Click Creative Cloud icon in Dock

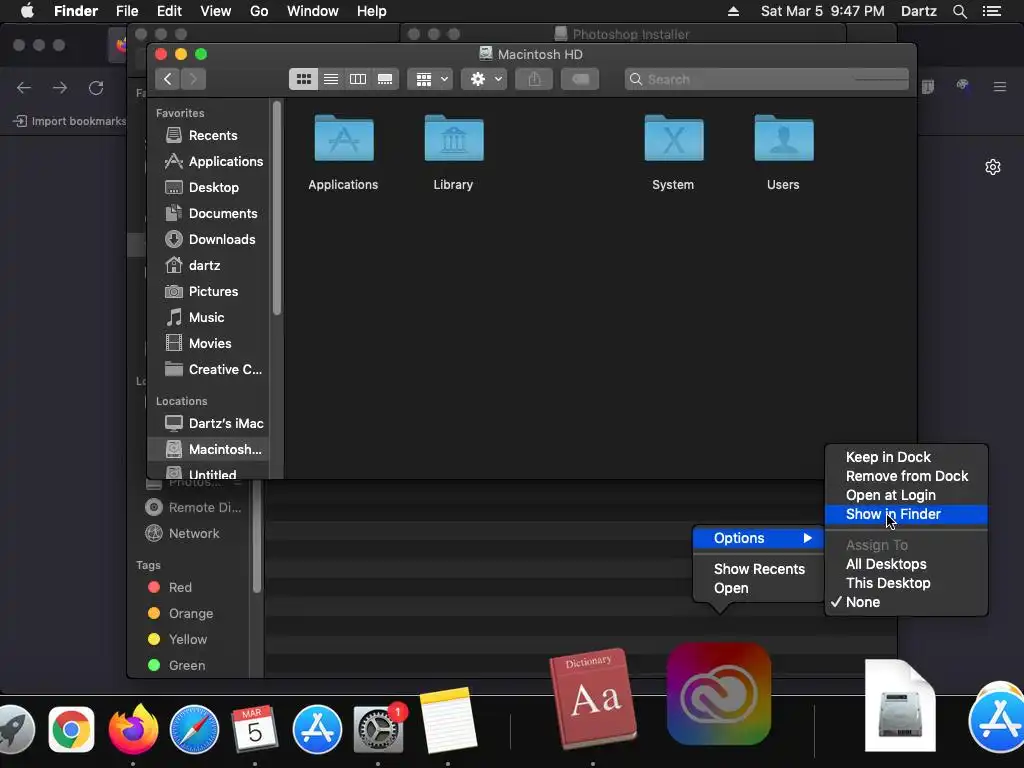(719, 694)
